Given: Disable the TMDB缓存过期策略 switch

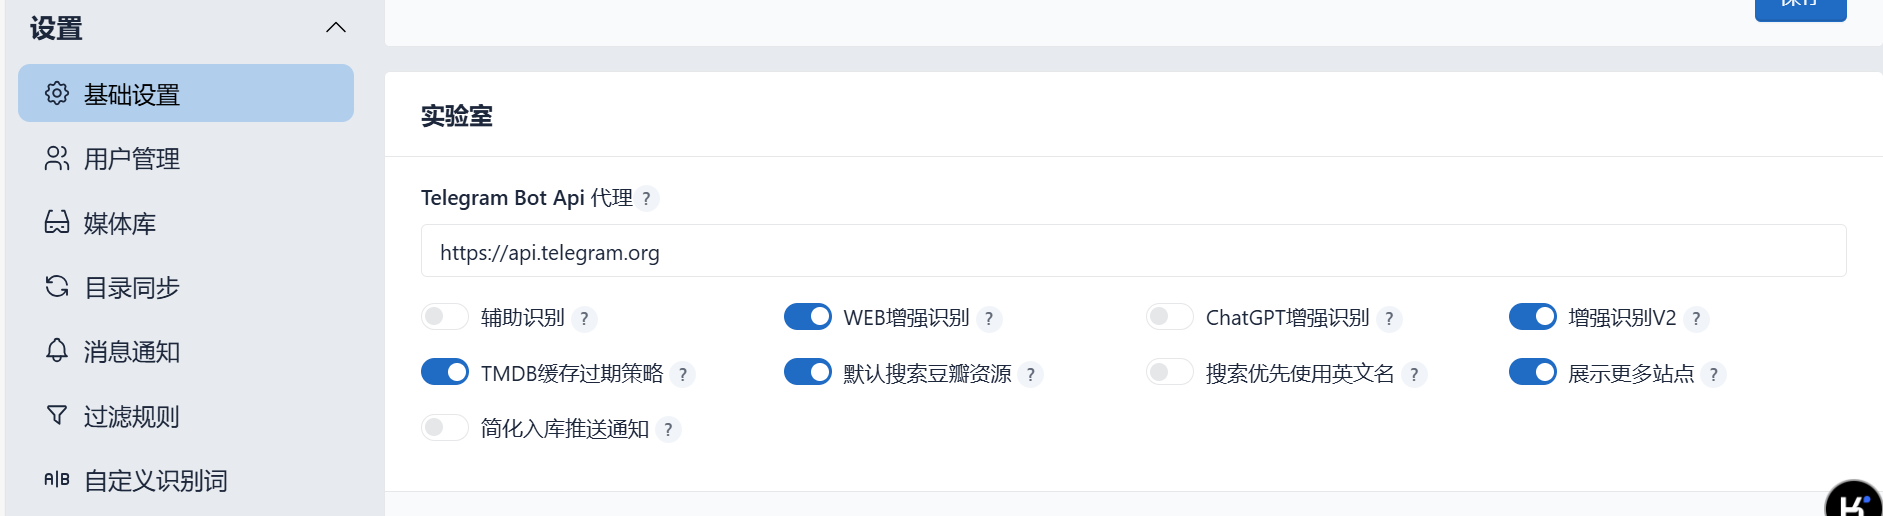Looking at the screenshot, I should [445, 372].
